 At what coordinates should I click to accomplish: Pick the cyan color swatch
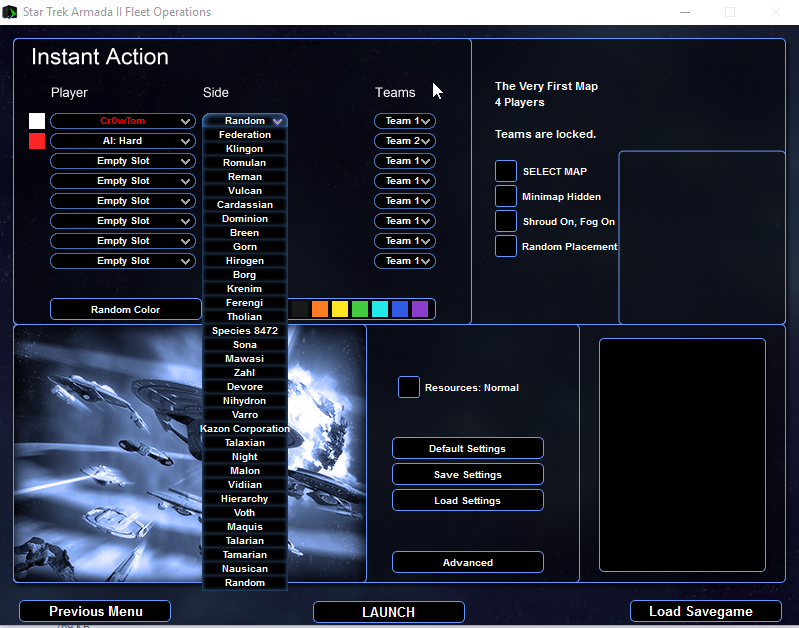380,309
